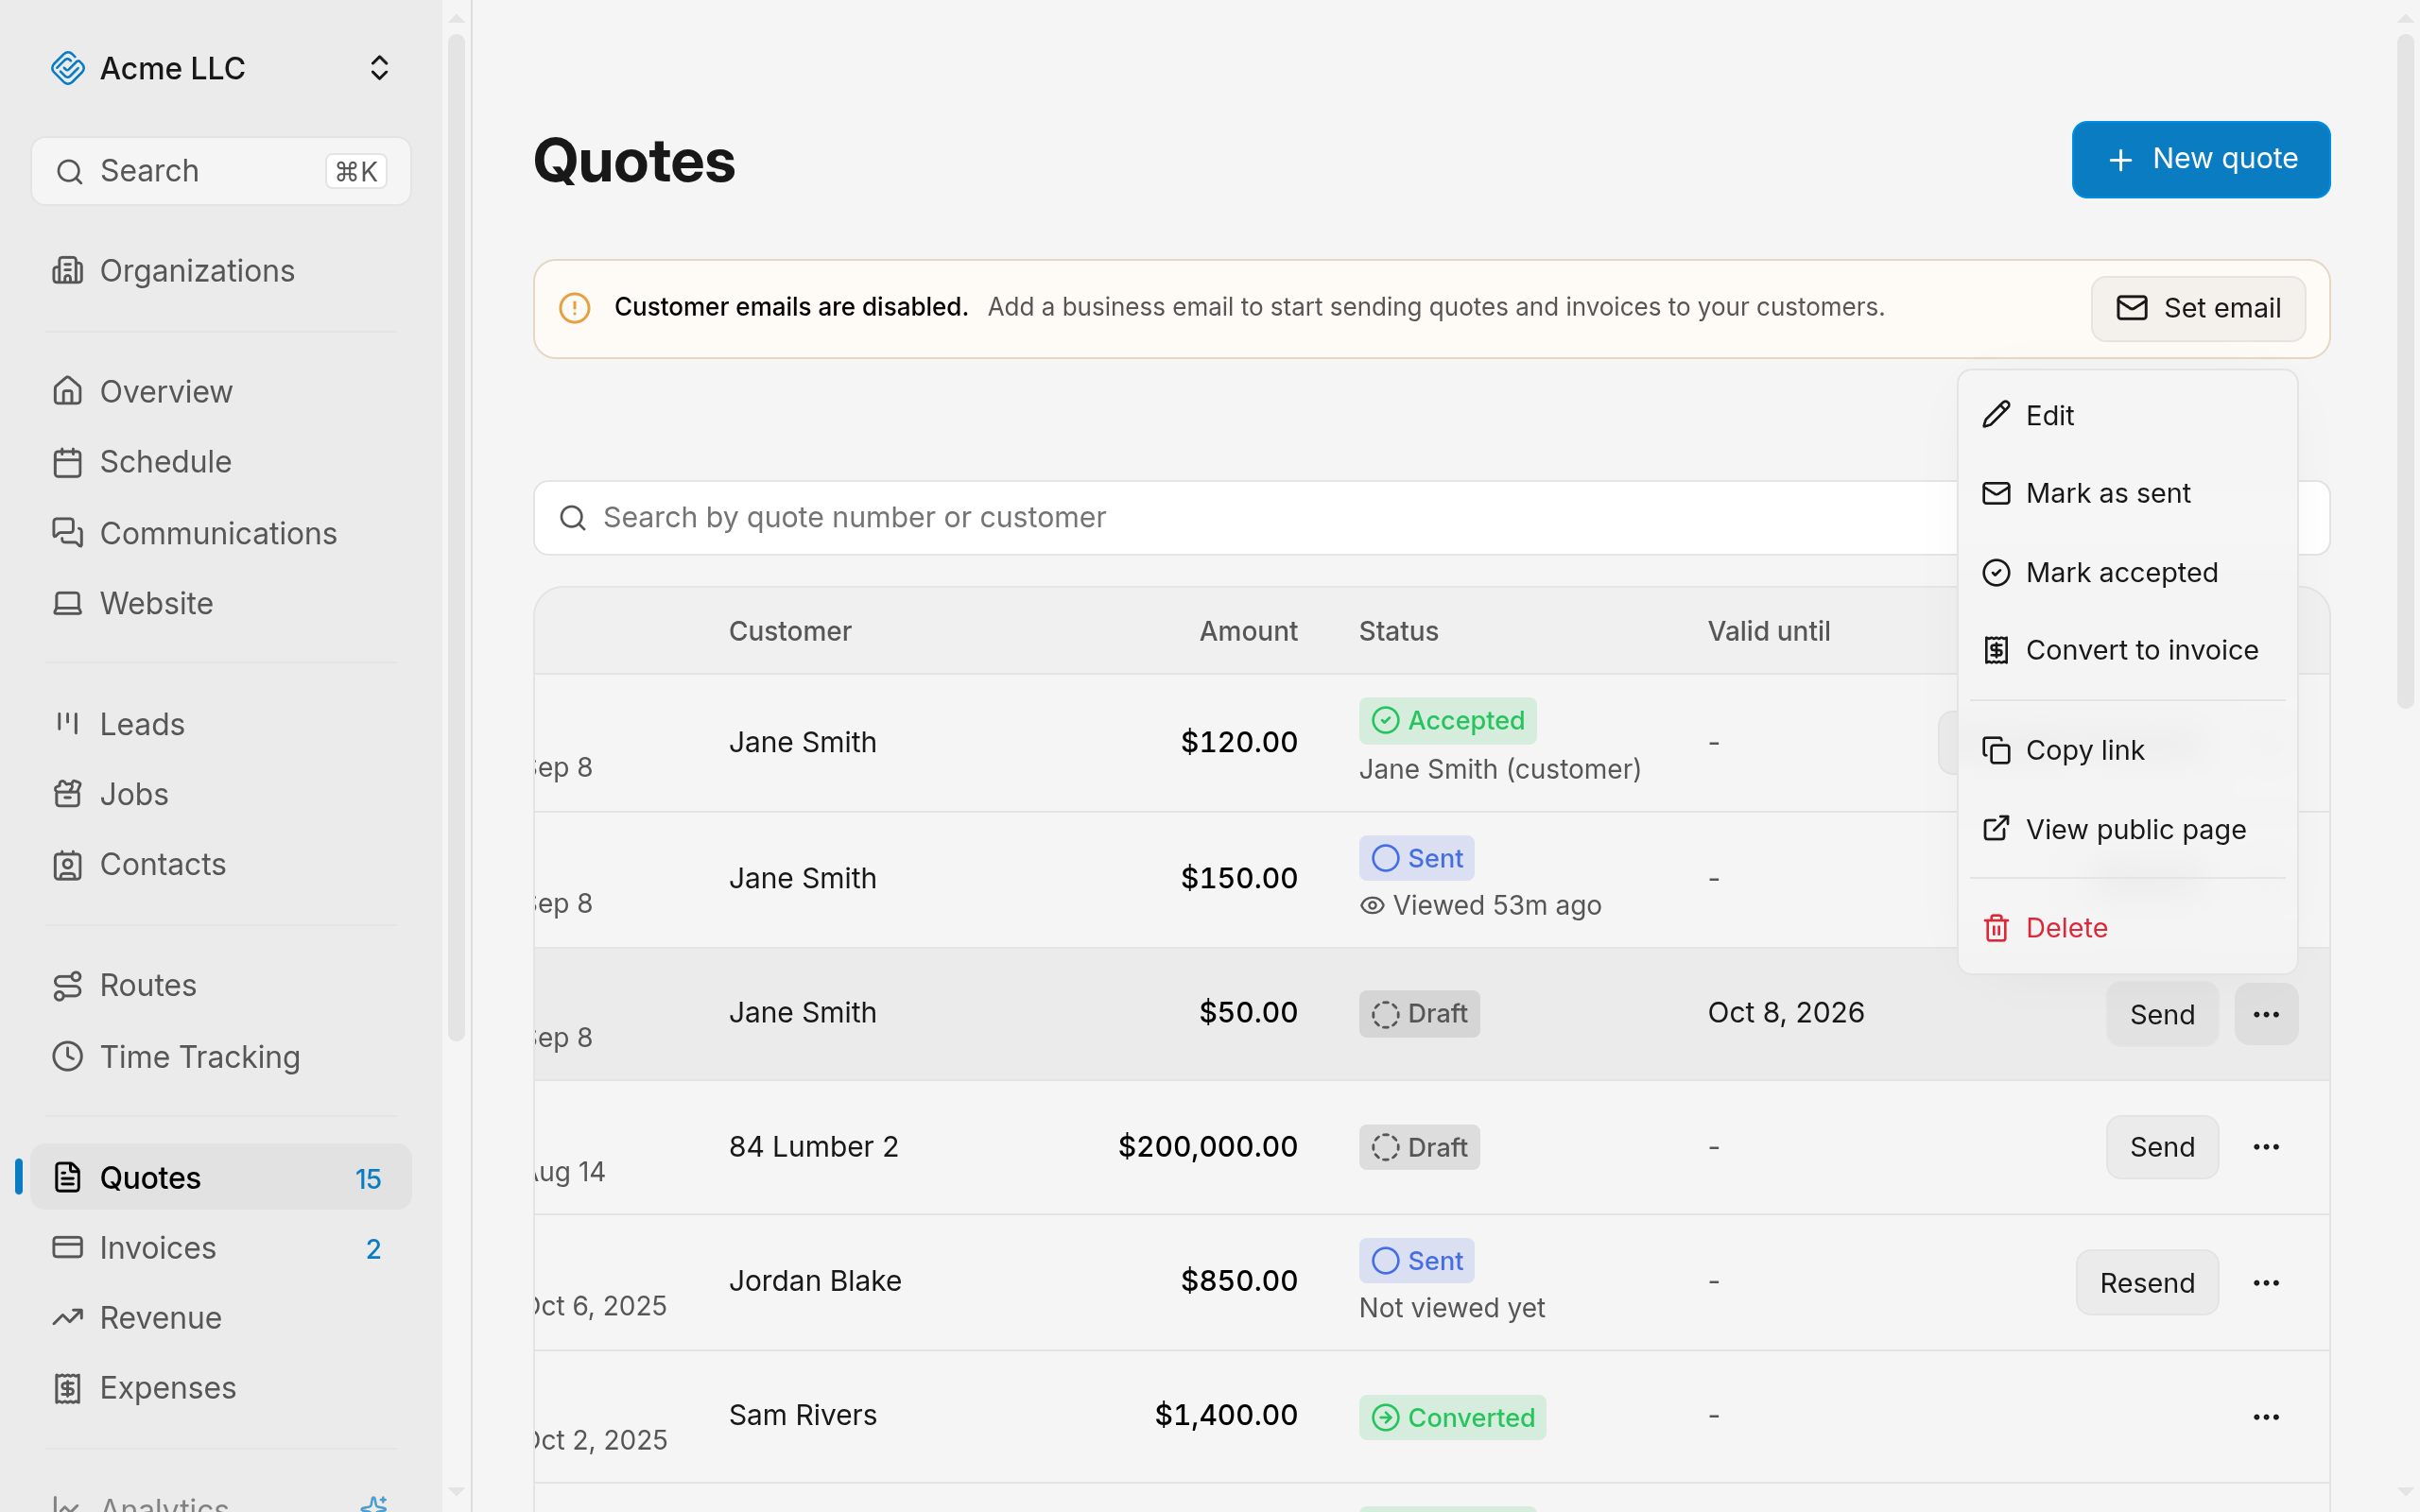
Task: Click the Oct 8, 2026 valid-until date
Action: (x=1786, y=1012)
